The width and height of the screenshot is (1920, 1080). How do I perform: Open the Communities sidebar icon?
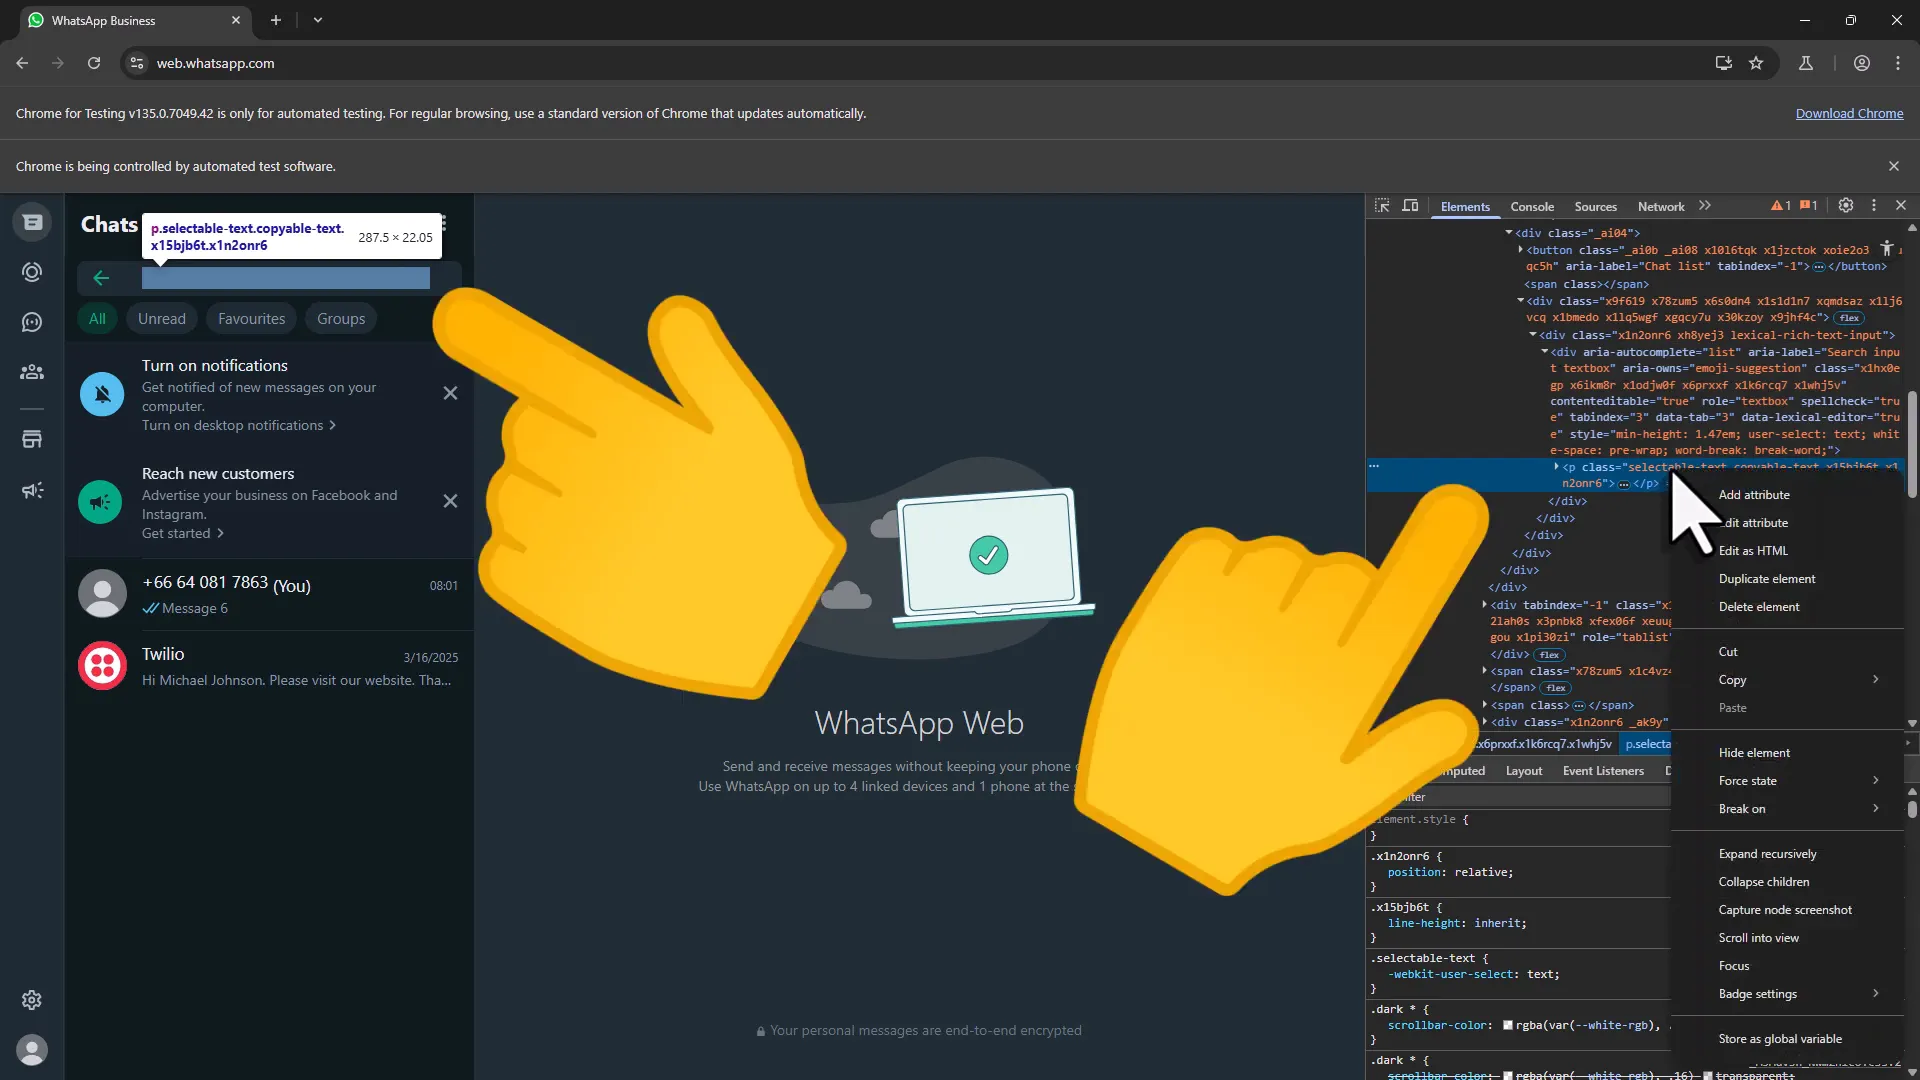(32, 372)
